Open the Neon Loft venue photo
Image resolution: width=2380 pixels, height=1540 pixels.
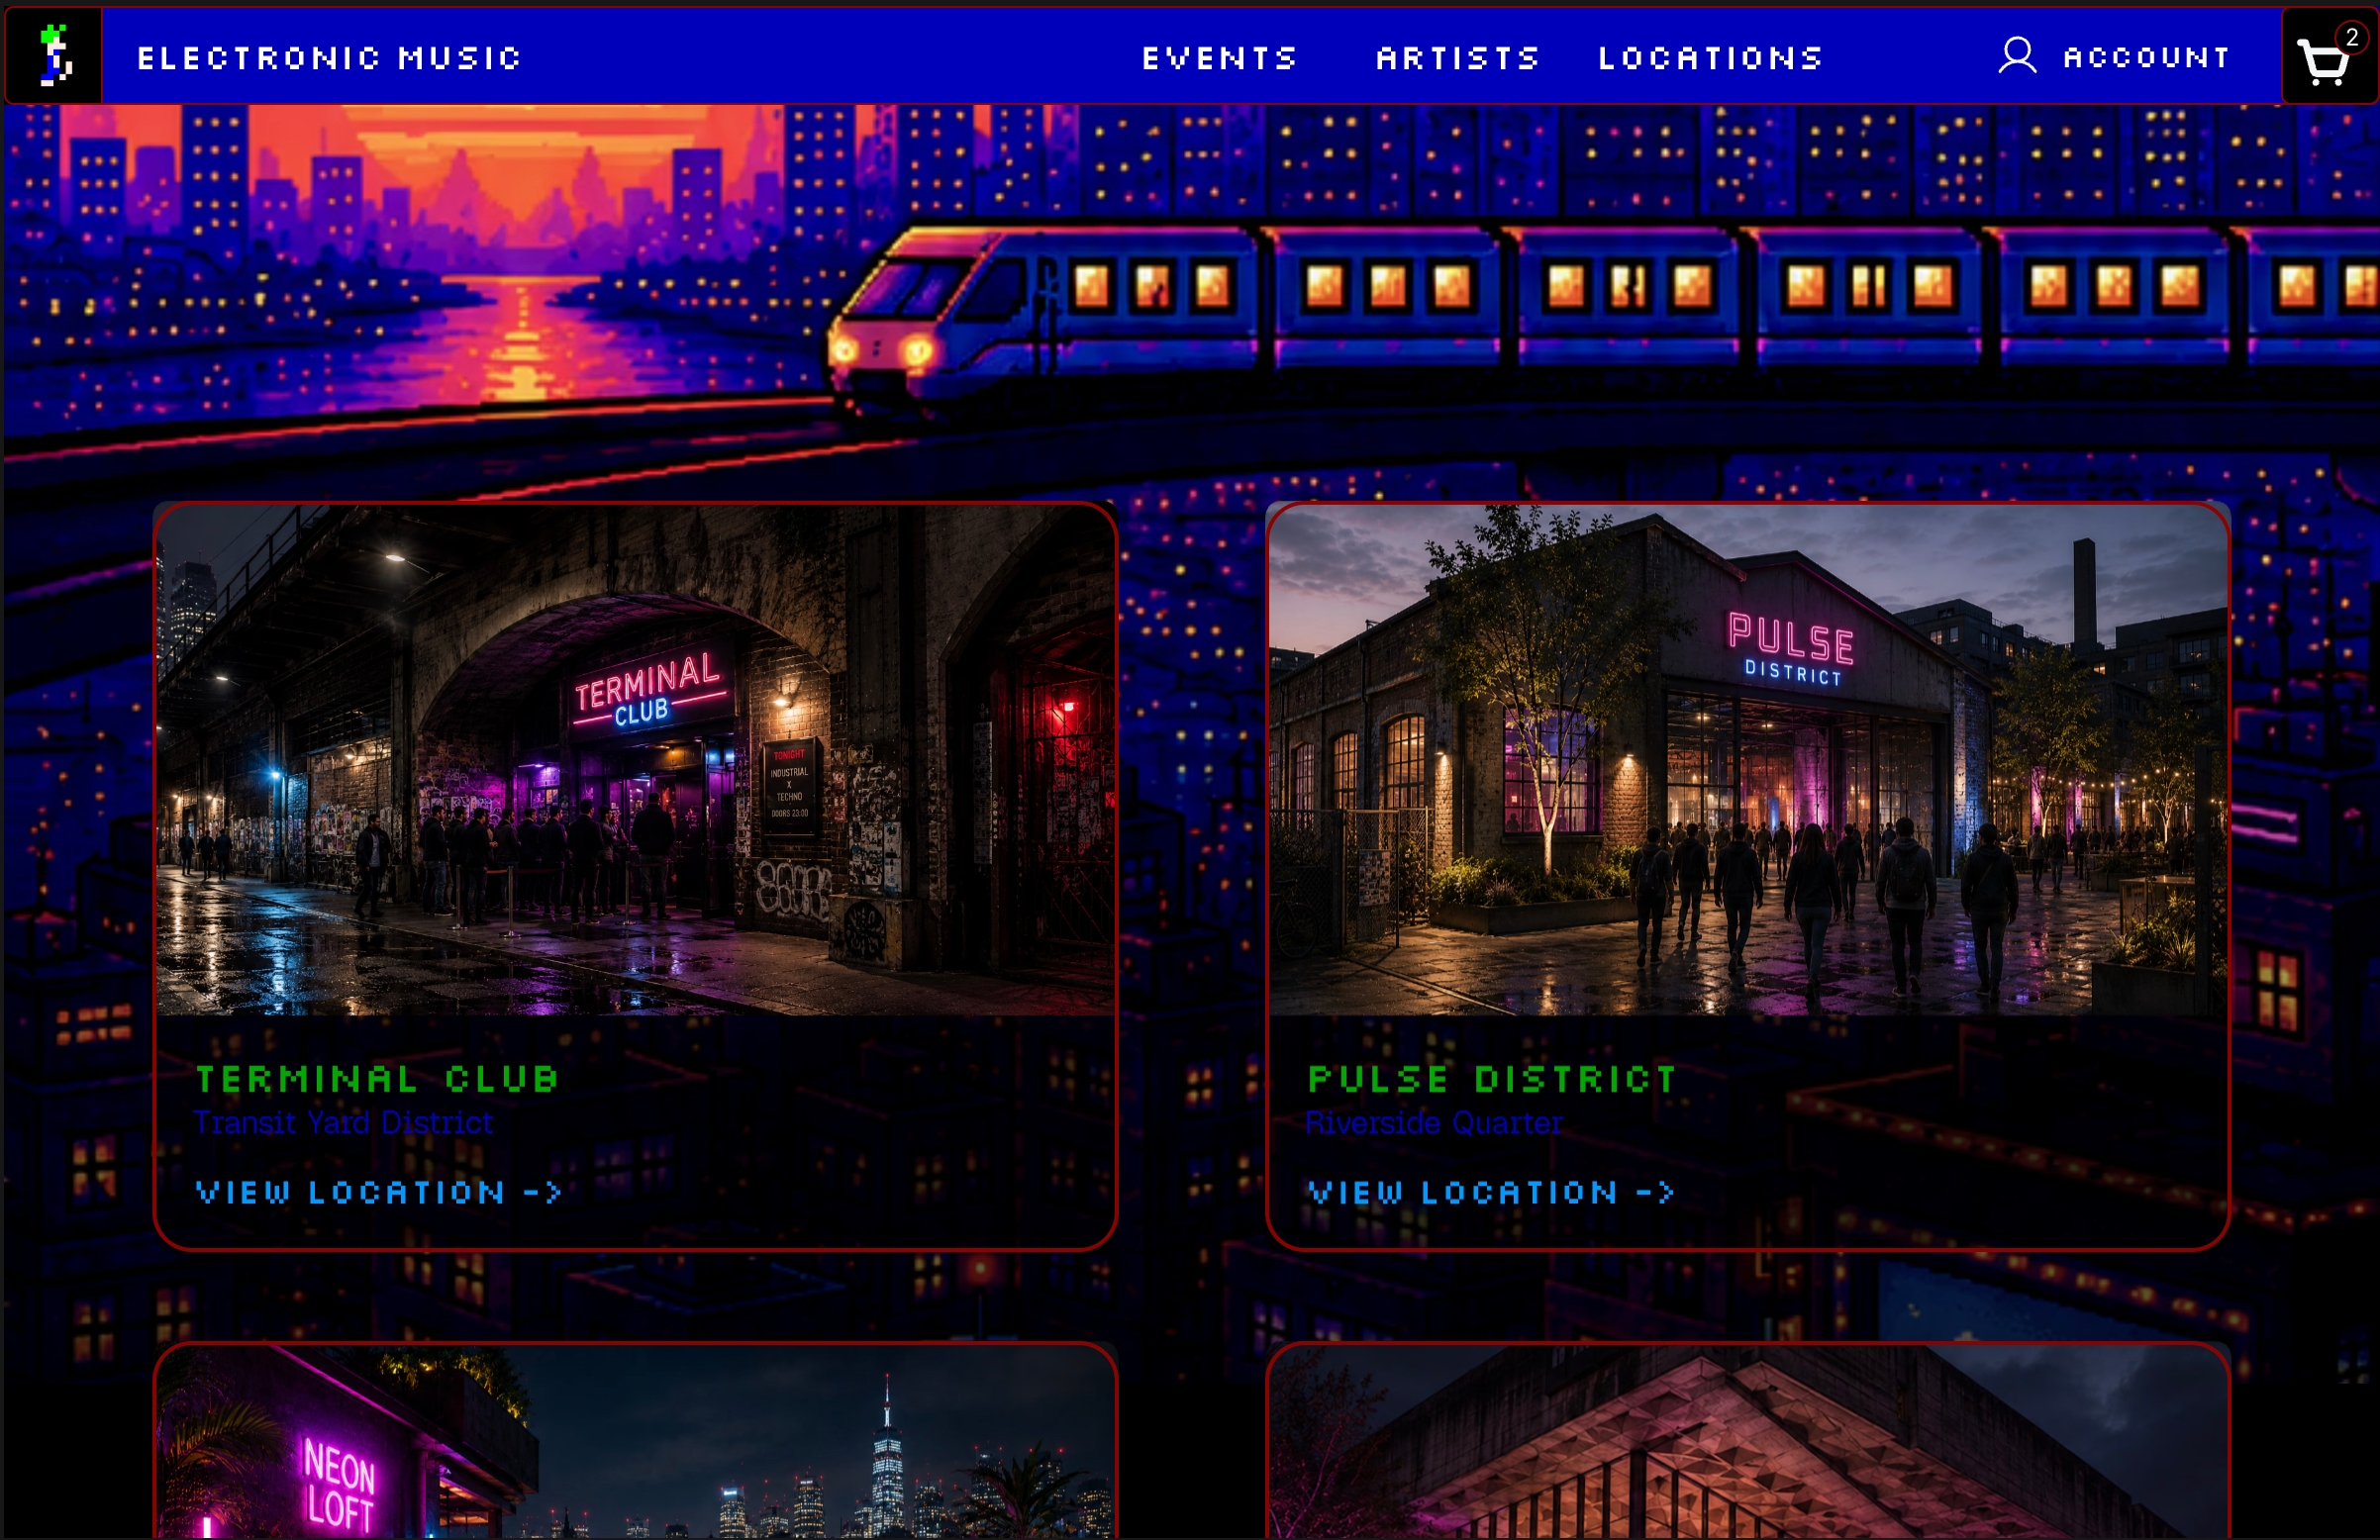(x=635, y=1442)
